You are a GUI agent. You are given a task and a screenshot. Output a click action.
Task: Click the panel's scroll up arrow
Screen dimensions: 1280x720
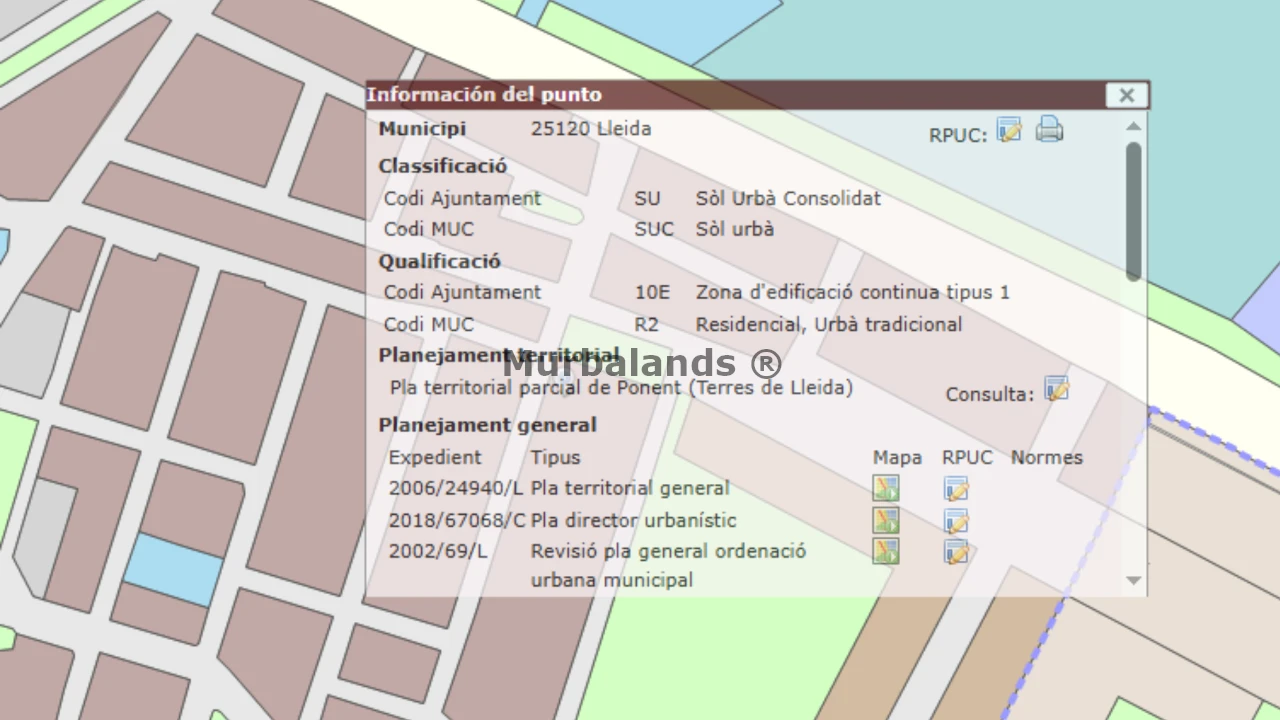(x=1133, y=126)
